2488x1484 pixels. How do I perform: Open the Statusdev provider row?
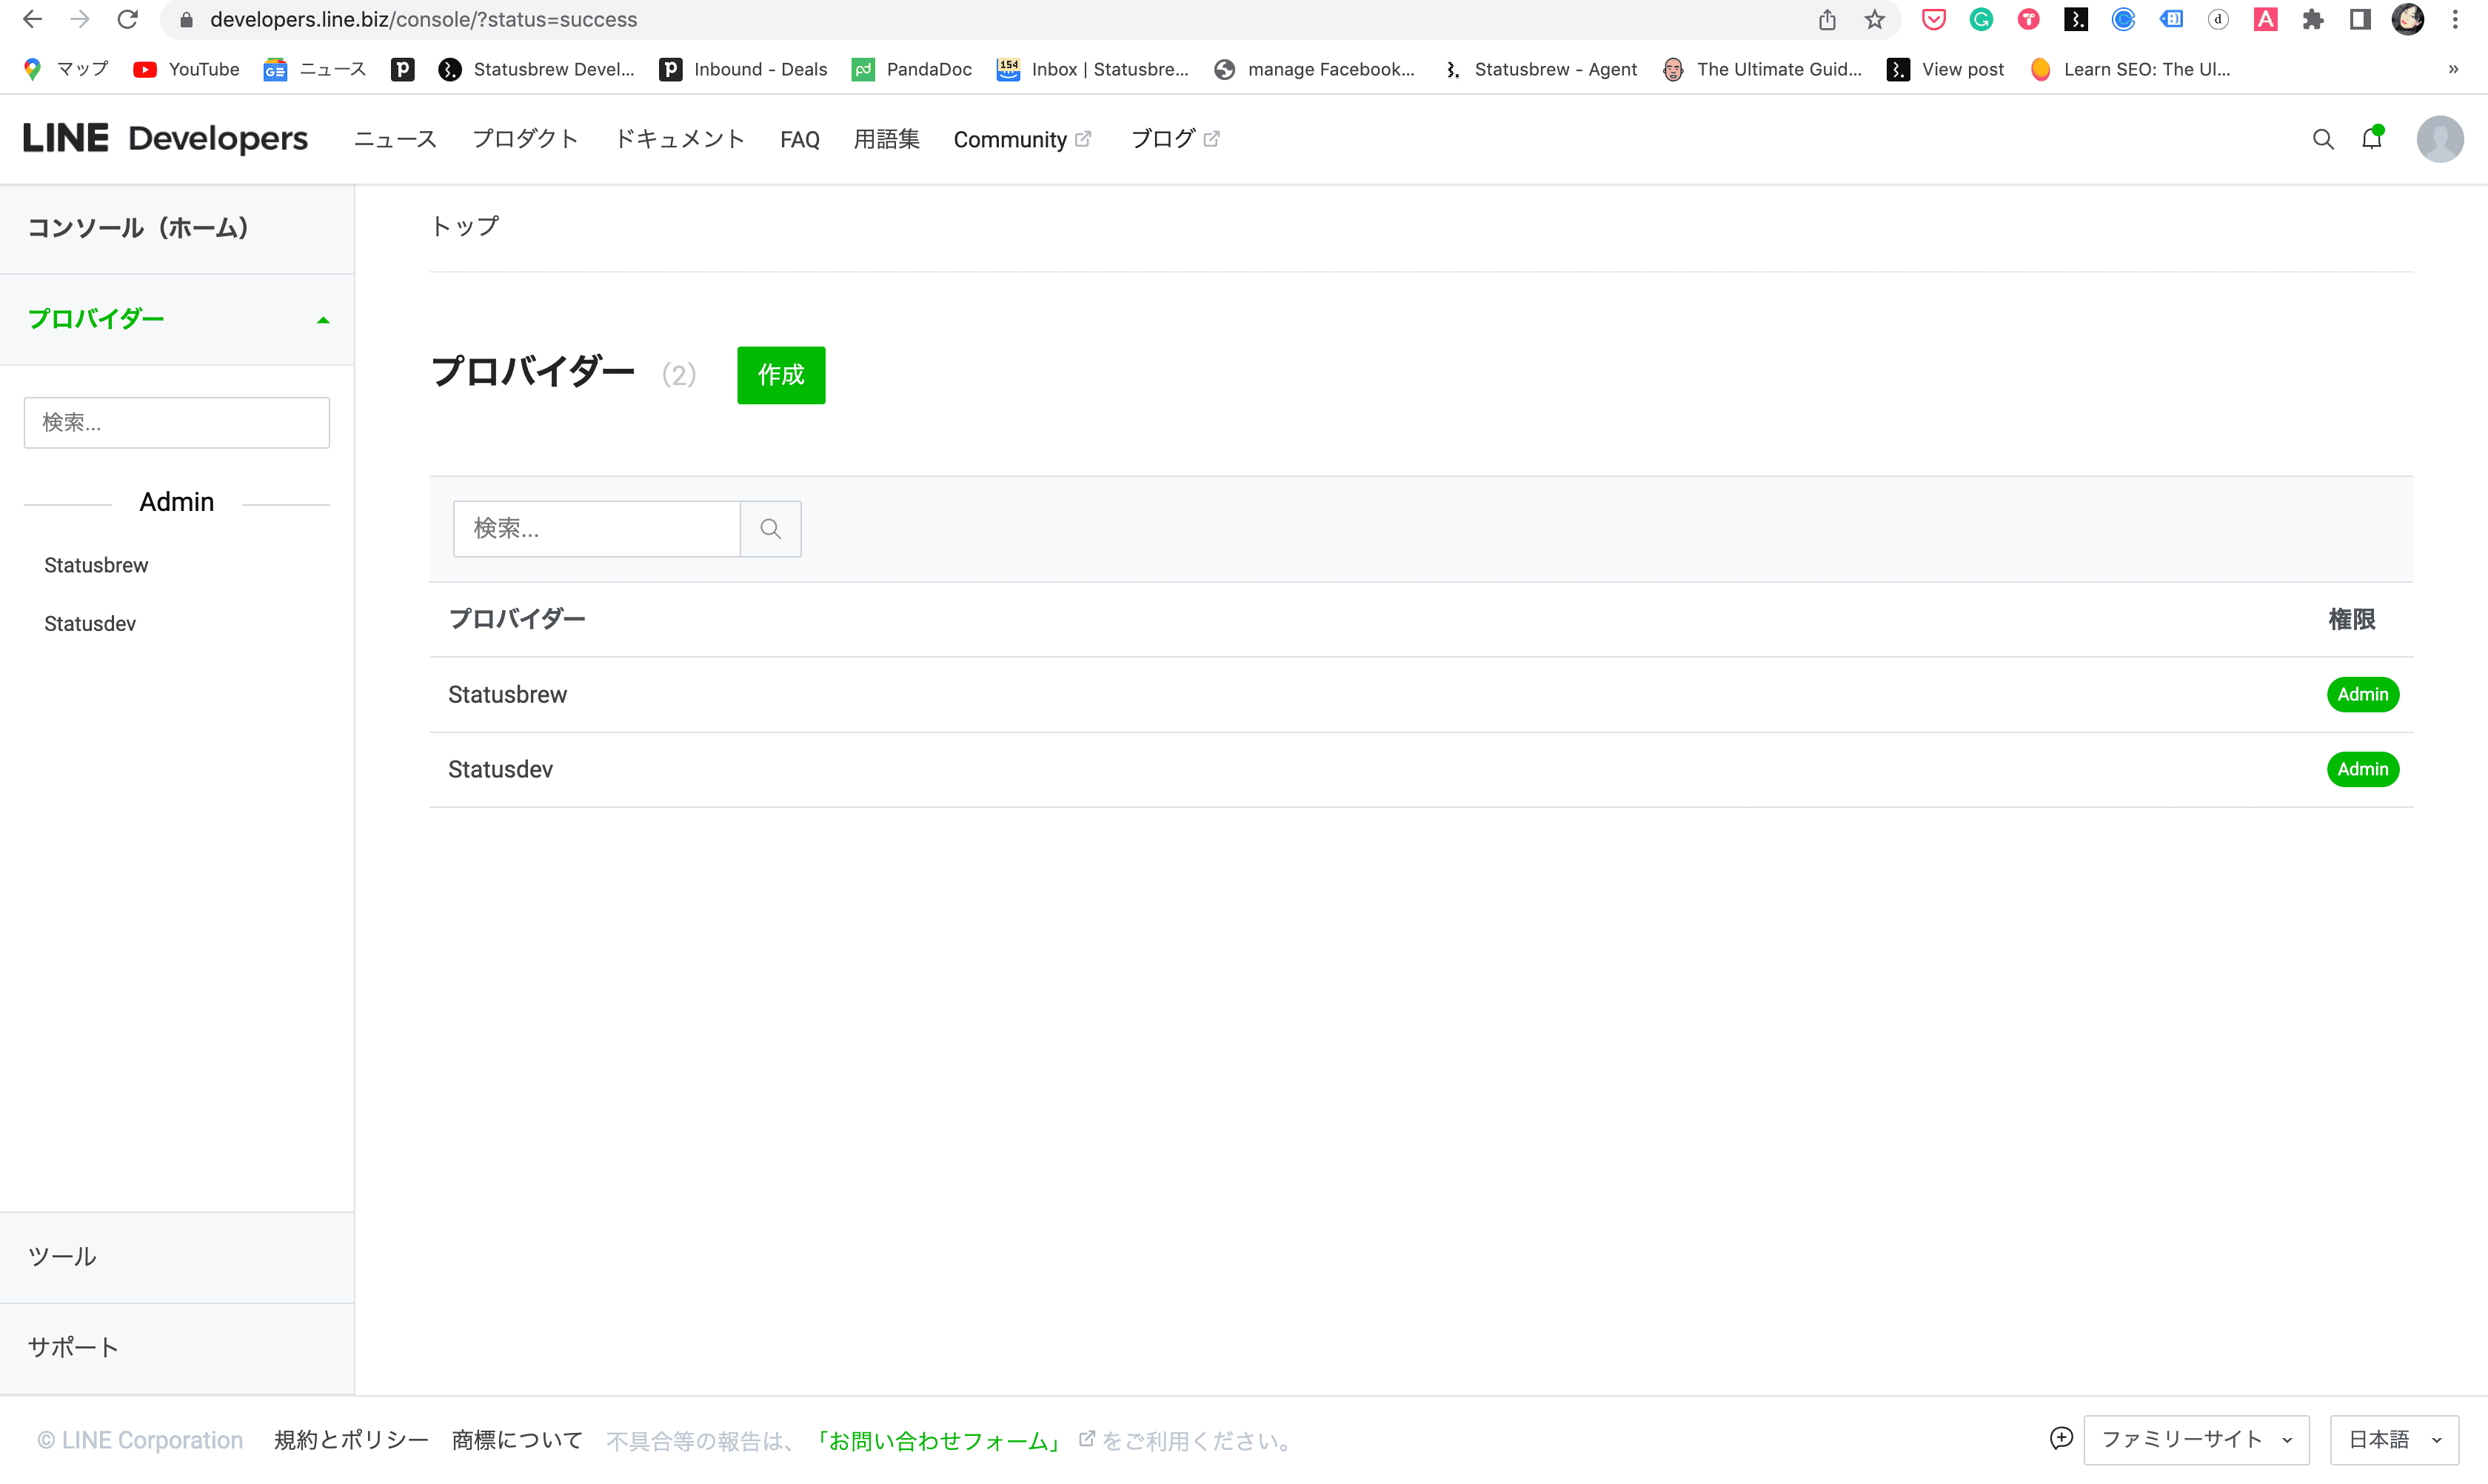[1421, 769]
